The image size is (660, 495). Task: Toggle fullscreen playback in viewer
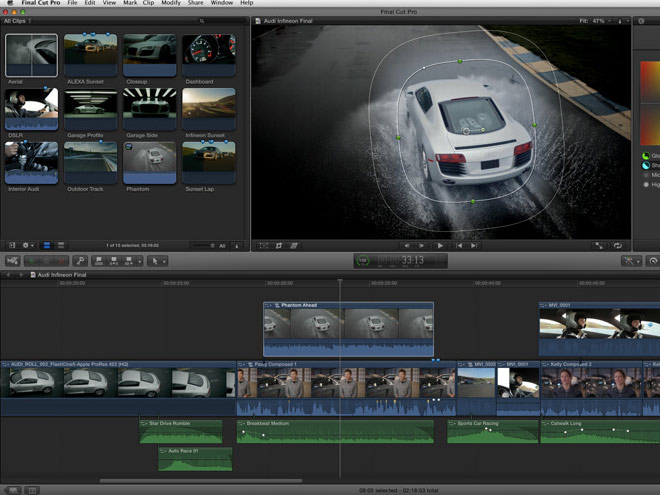click(x=599, y=245)
